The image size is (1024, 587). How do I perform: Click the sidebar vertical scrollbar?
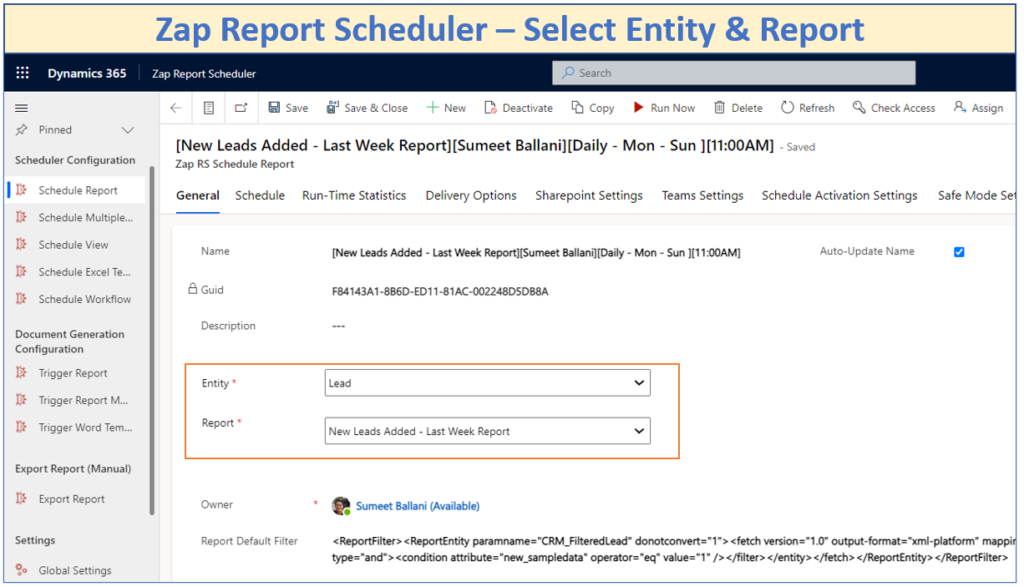click(152, 340)
